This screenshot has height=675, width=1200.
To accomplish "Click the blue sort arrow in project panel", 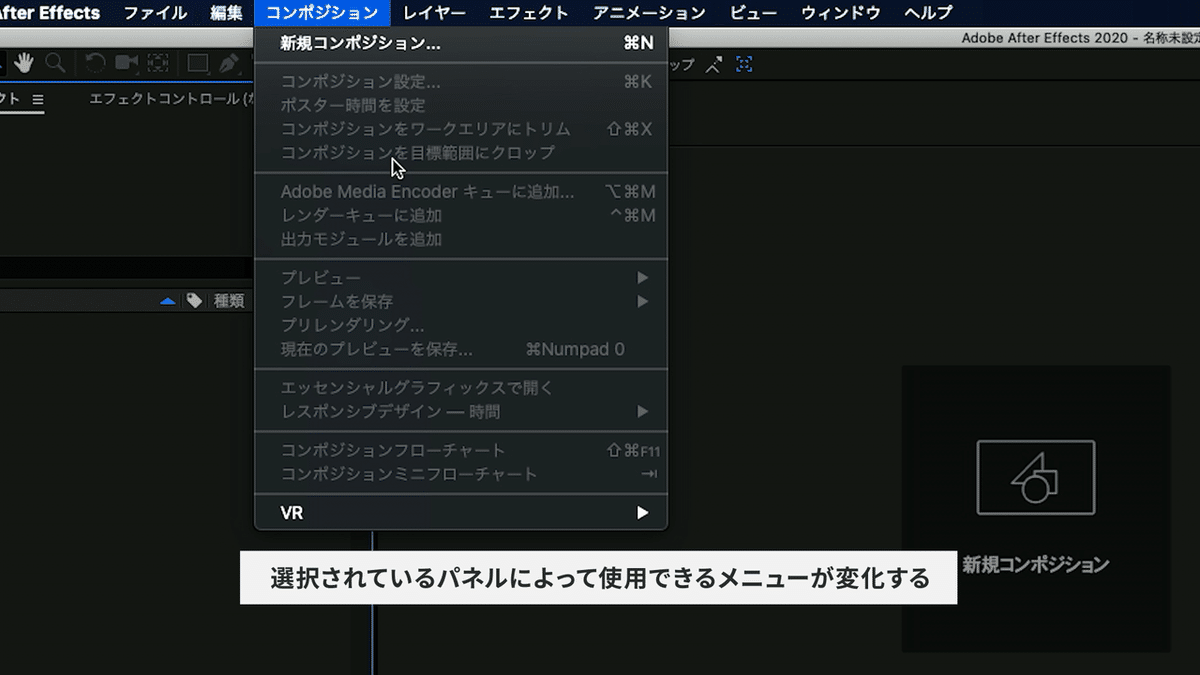I will (x=168, y=301).
